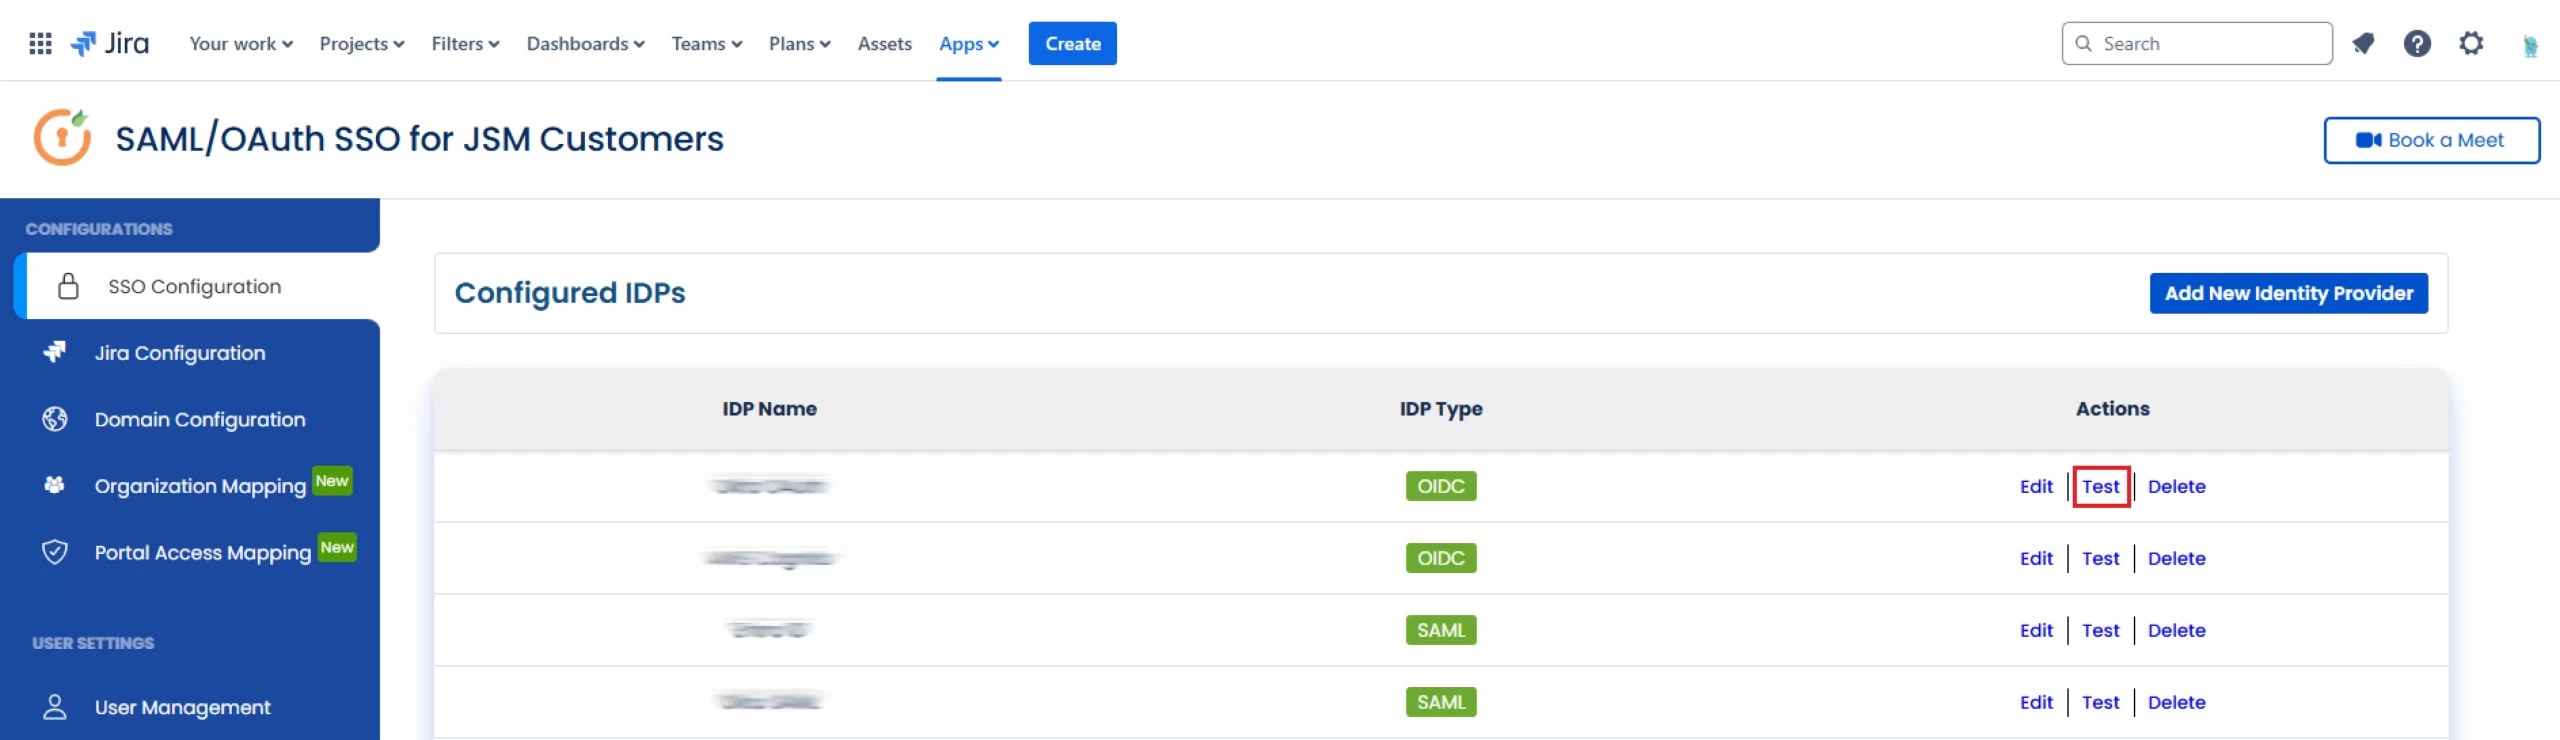
Task: Click the first row's OIDC type badge
Action: [x=1441, y=486]
